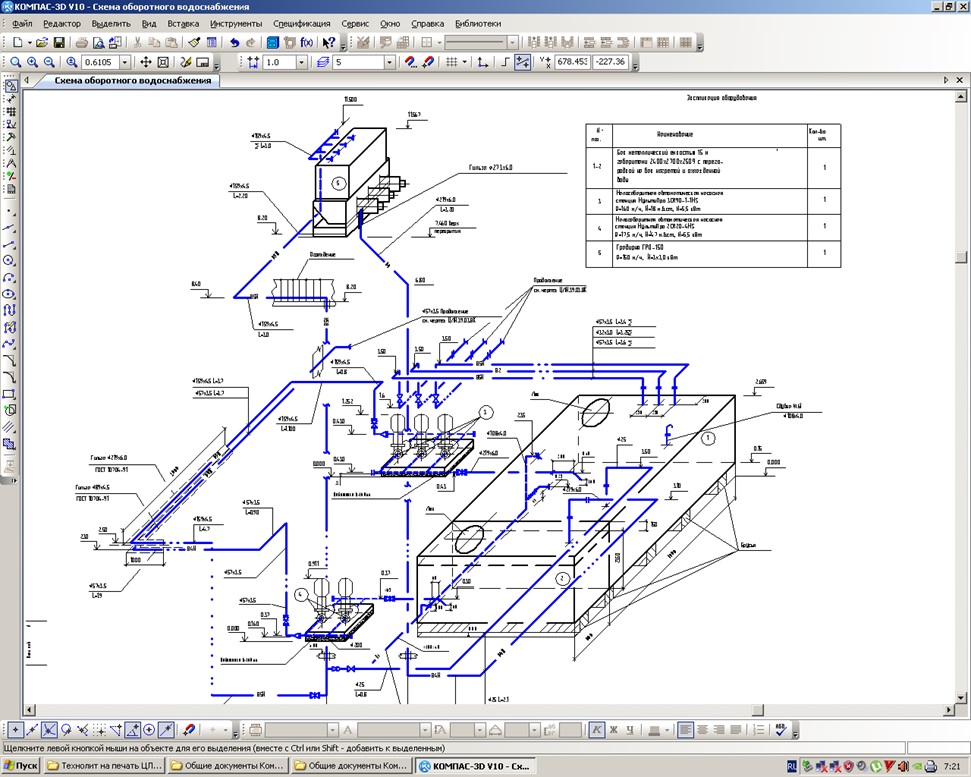Click the horizontal scrollbar thumb
The height and width of the screenshot is (777, 971).
pyautogui.click(x=758, y=710)
